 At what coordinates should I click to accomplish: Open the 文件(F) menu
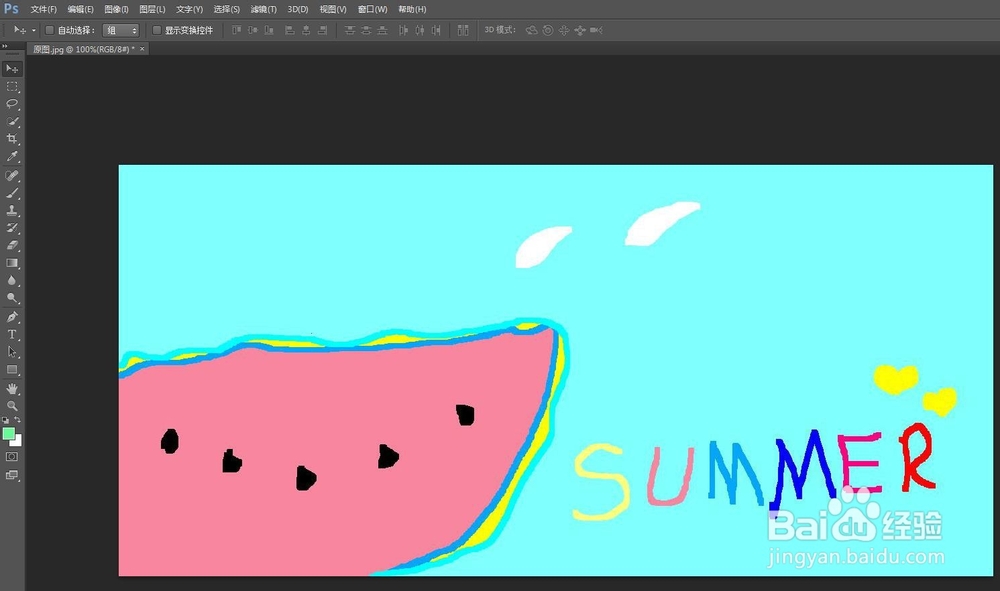click(x=43, y=10)
